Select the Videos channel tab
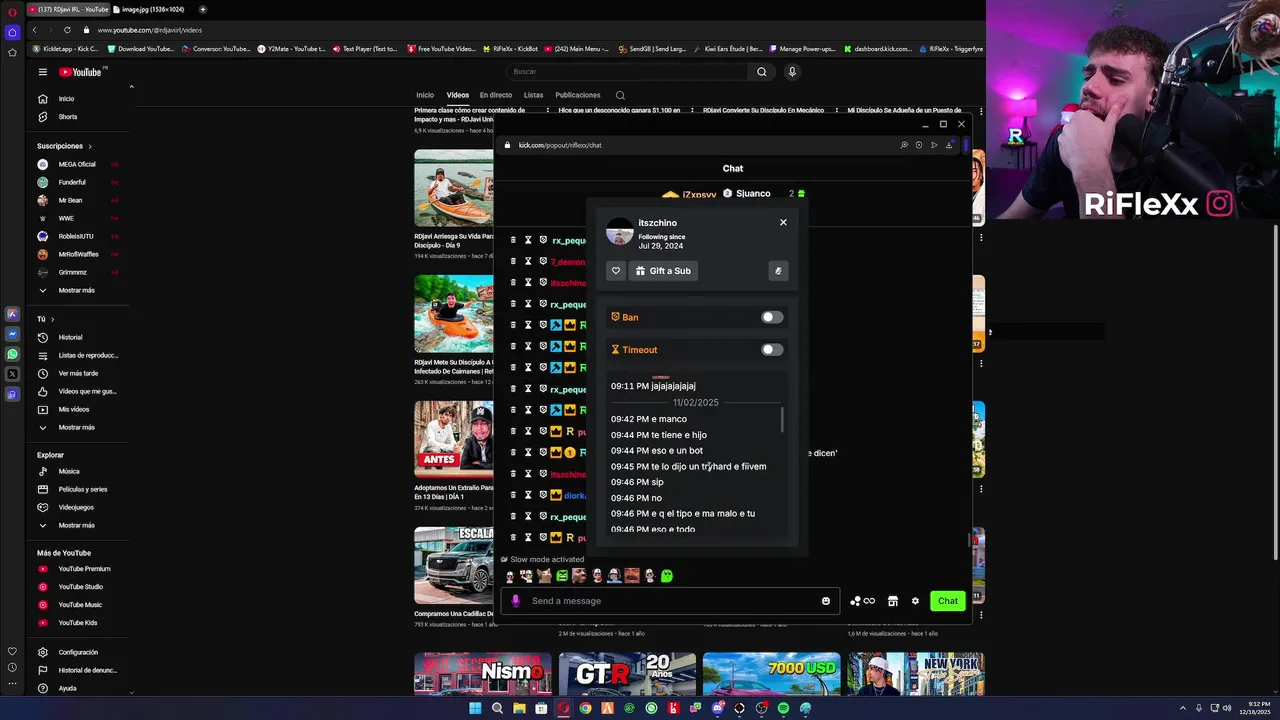This screenshot has height=720, width=1280. 458,95
